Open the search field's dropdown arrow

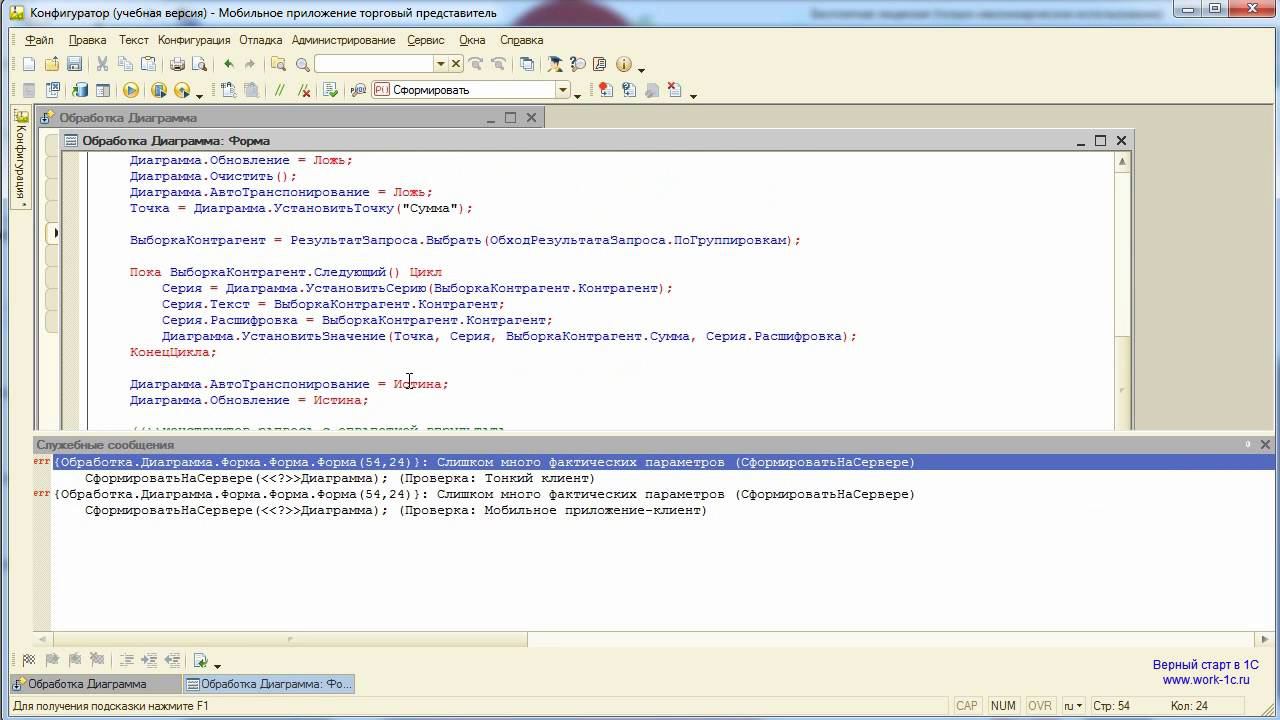(x=440, y=64)
